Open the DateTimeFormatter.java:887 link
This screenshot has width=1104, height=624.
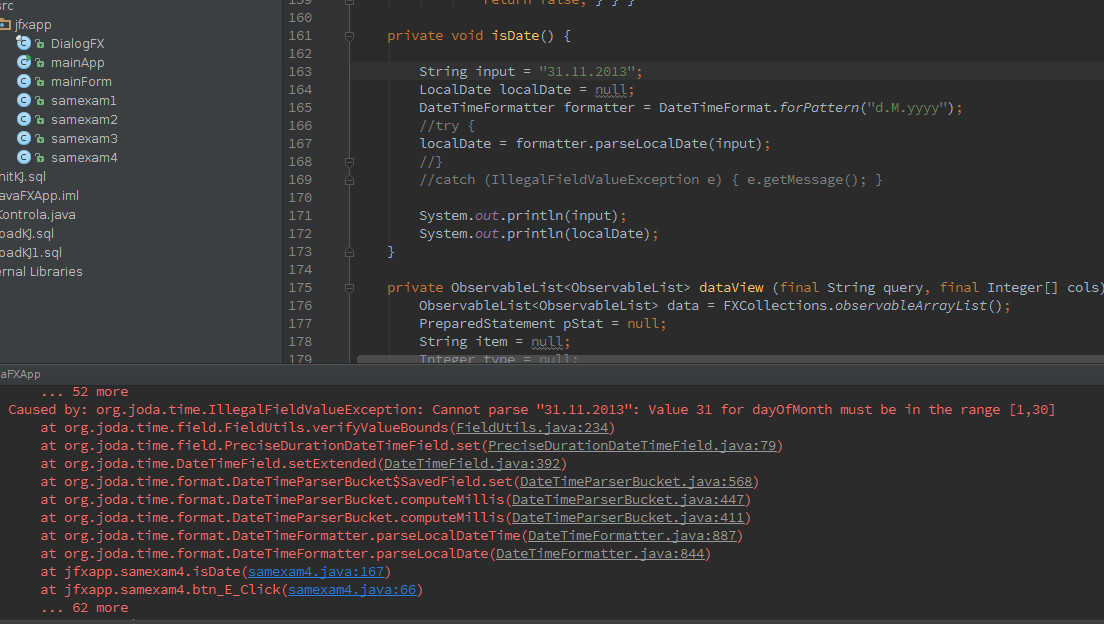632,535
